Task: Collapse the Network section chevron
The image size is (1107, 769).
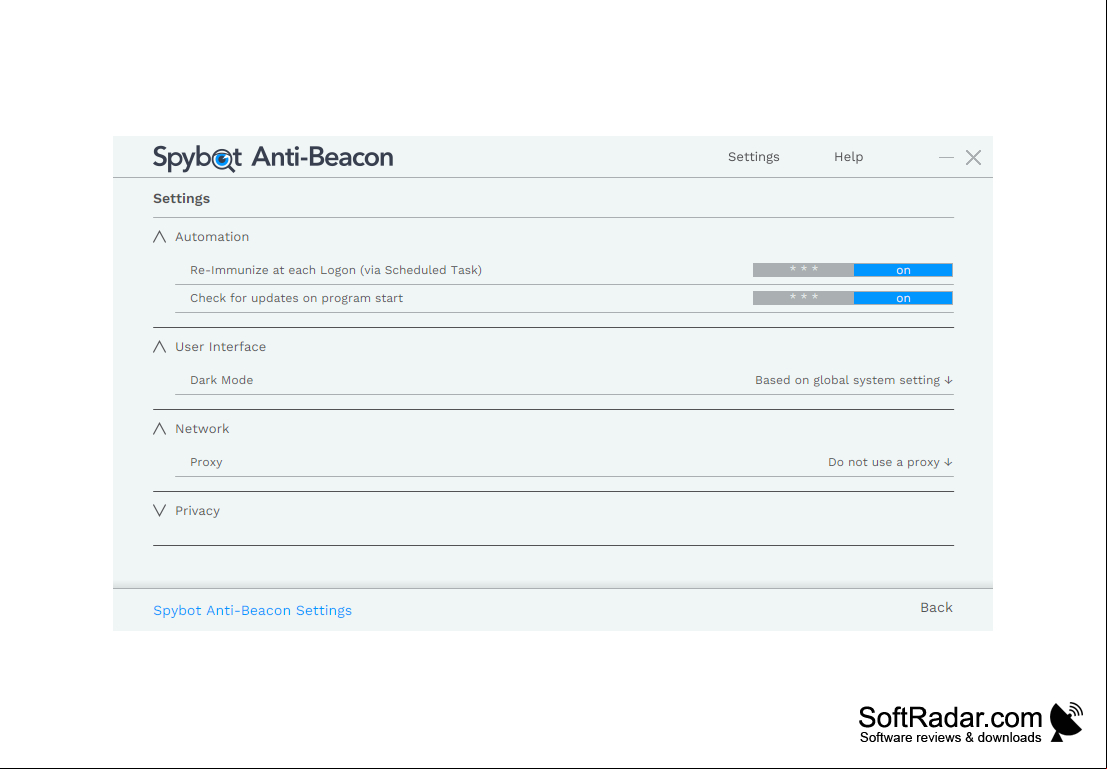Action: click(x=160, y=429)
